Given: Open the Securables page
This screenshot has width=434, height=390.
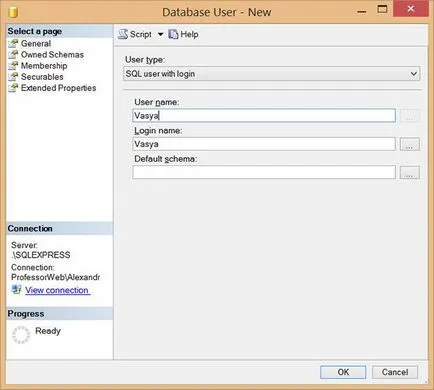Looking at the screenshot, I should (42, 77).
